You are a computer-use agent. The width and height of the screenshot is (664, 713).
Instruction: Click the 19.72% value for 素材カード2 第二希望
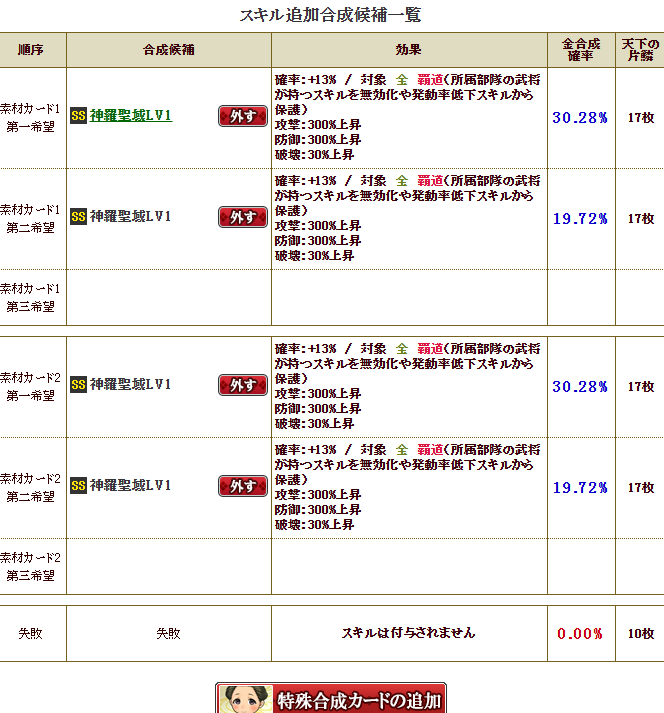coord(580,488)
